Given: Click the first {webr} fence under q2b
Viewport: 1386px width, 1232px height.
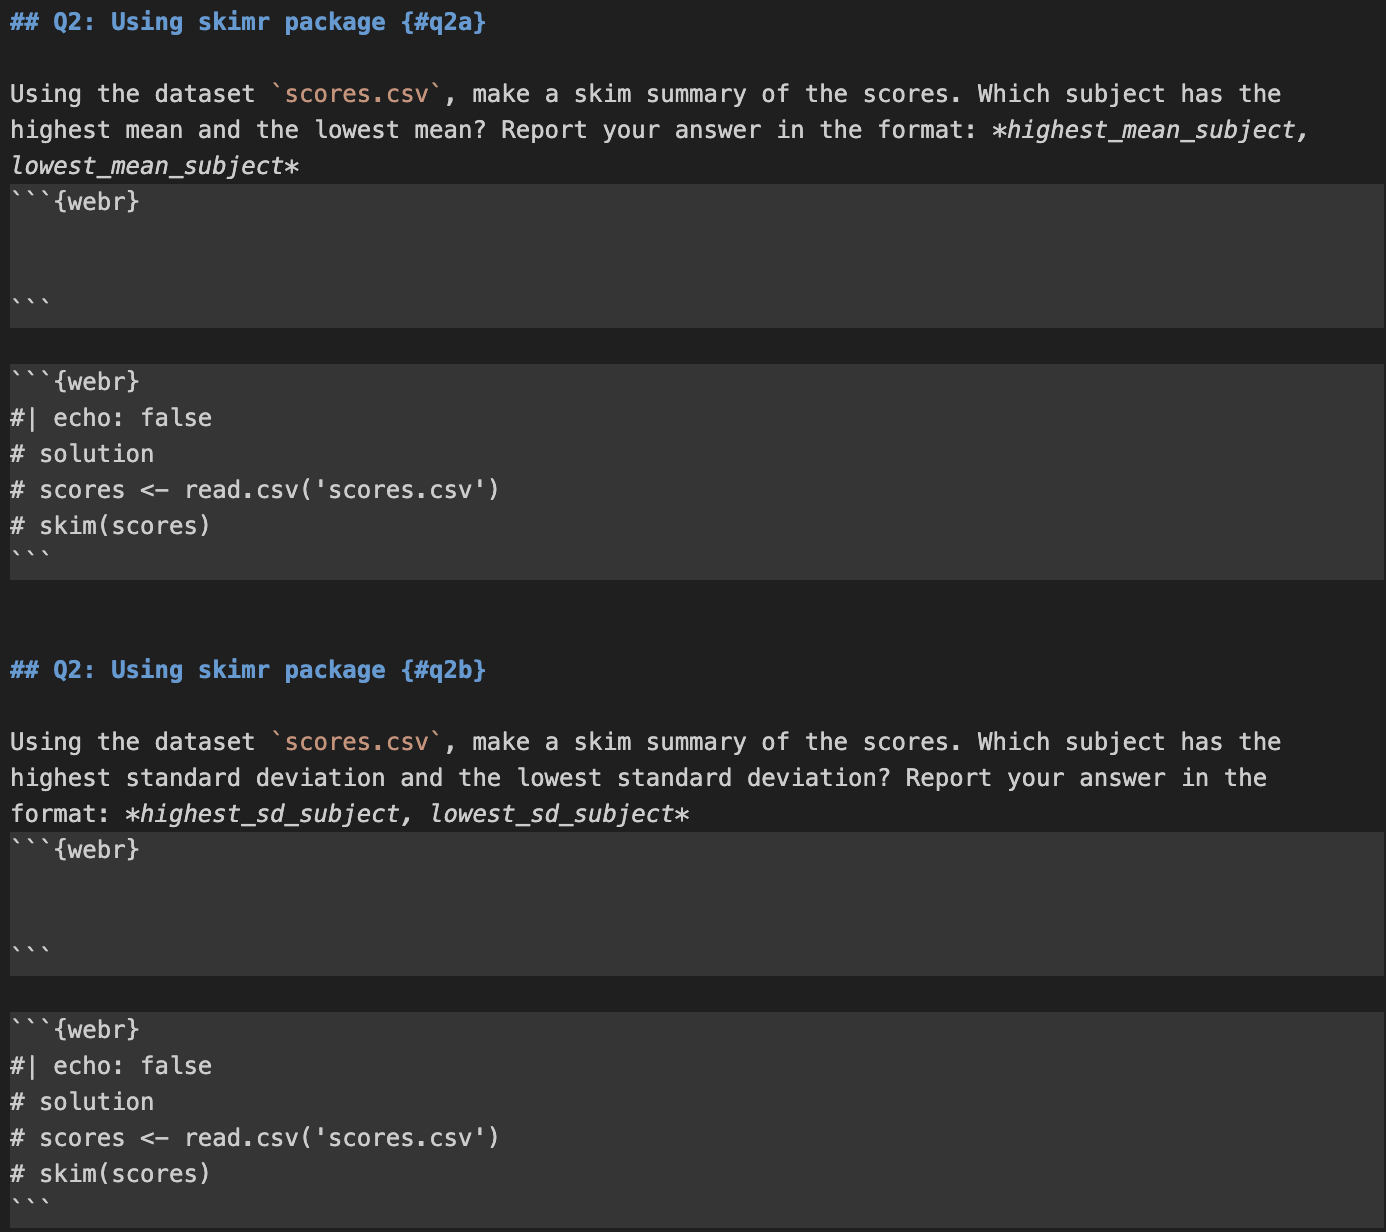Looking at the screenshot, I should 75,850.
